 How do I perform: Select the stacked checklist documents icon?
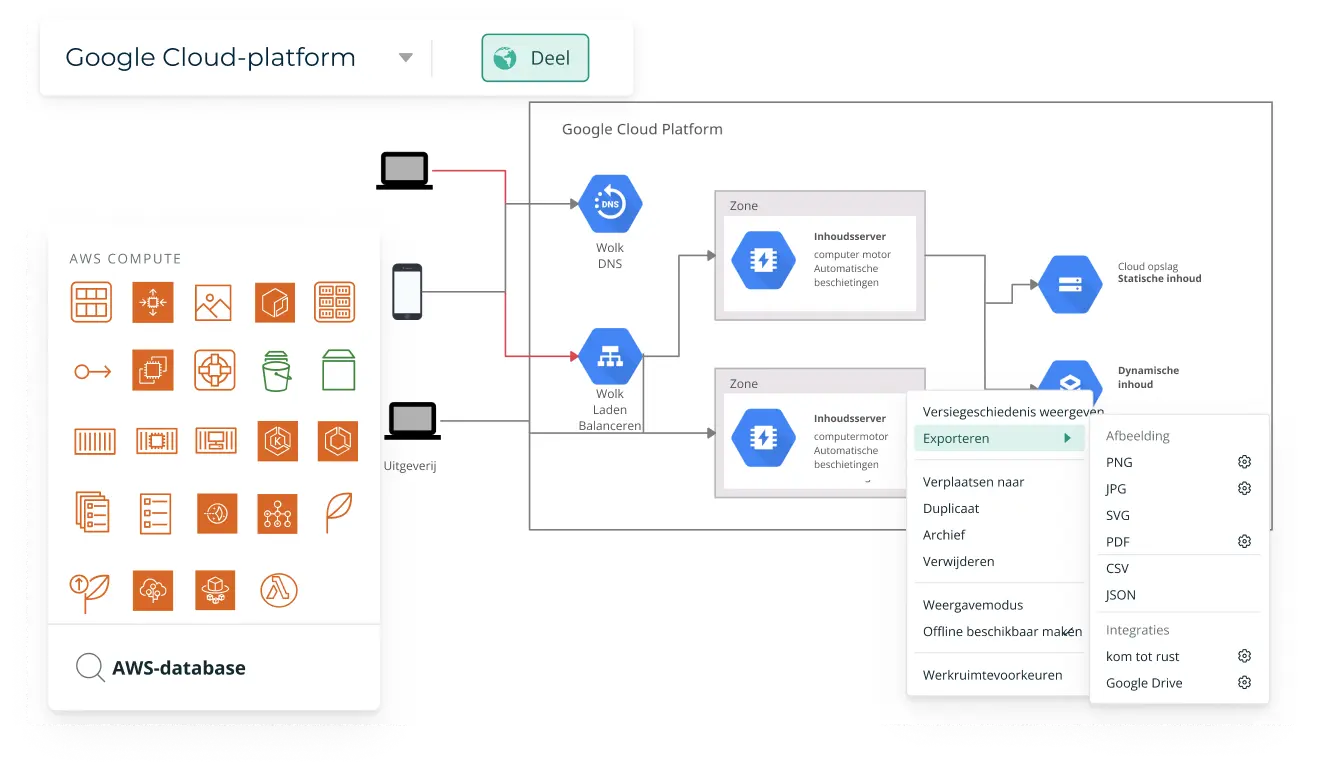92,511
